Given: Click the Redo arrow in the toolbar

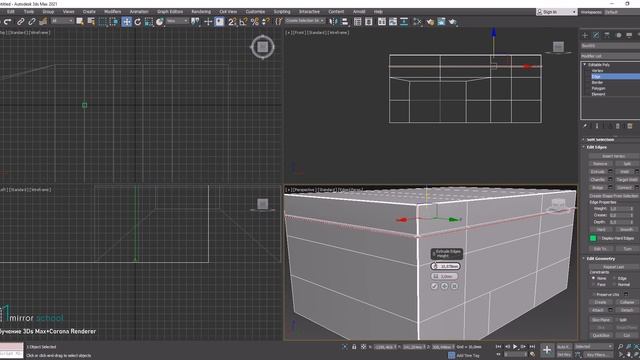Looking at the screenshot, I should 8,22.
